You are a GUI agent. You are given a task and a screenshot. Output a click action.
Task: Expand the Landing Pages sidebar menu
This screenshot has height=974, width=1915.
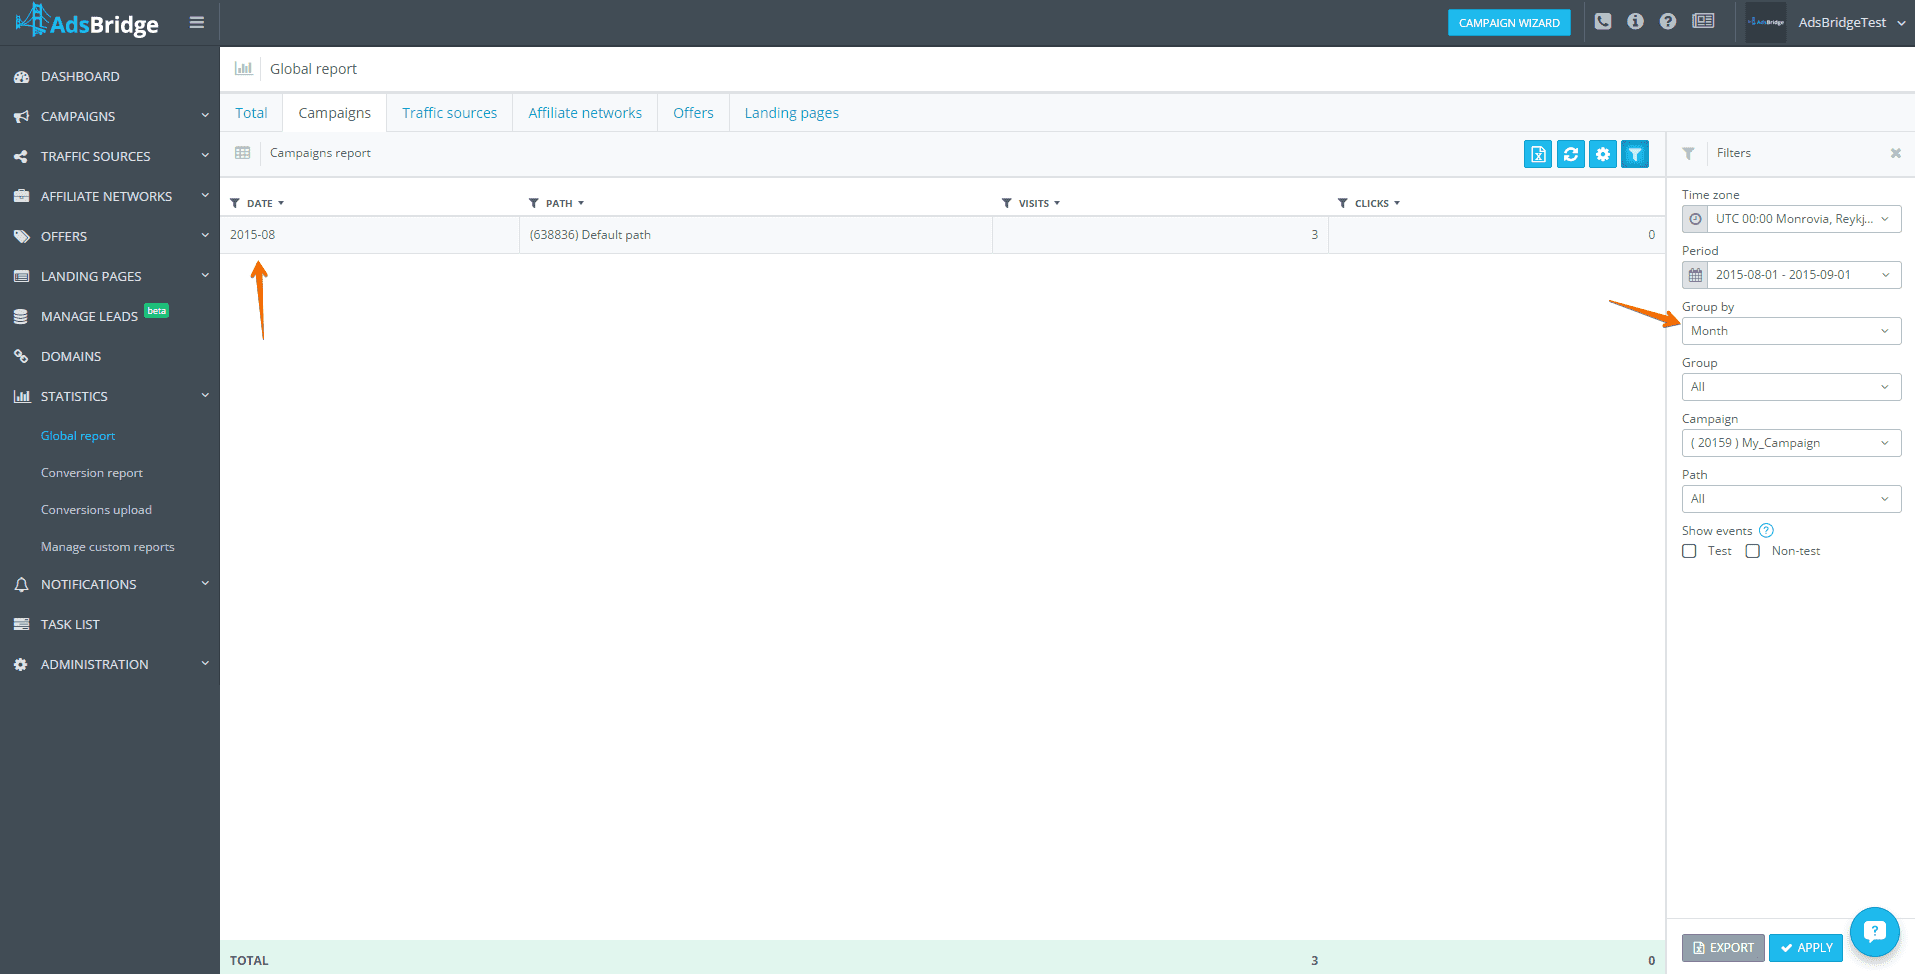tap(110, 276)
